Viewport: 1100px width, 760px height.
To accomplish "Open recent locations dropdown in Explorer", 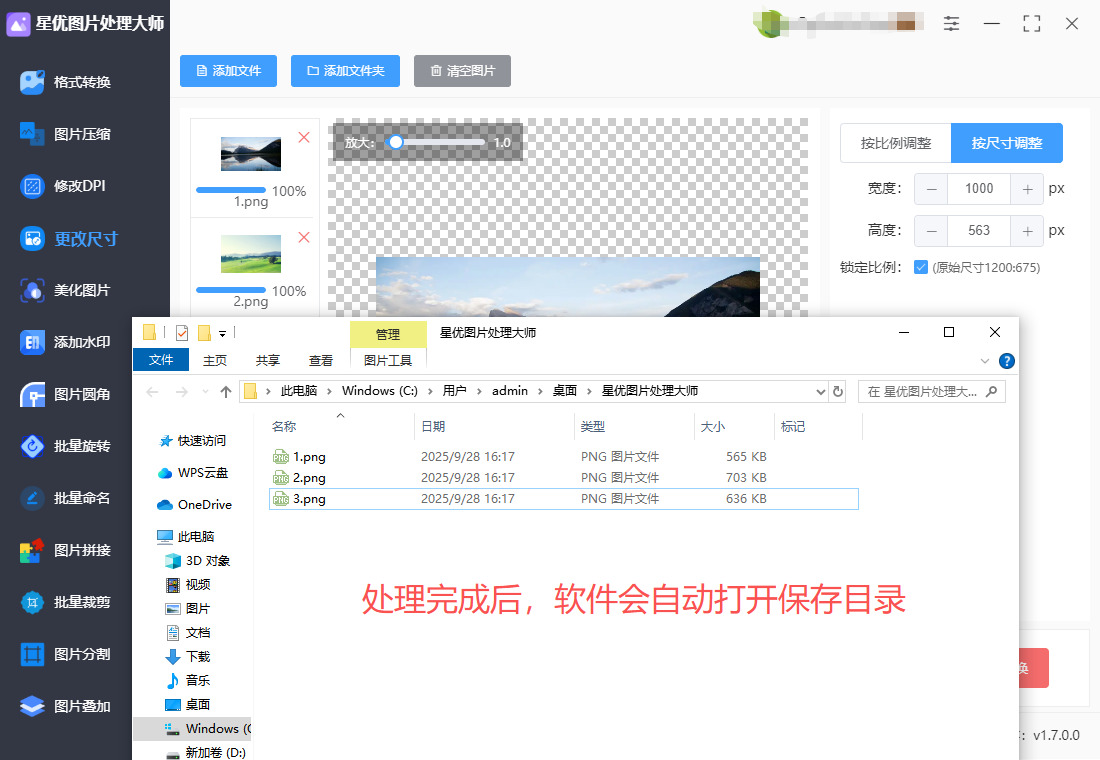I will coord(205,392).
